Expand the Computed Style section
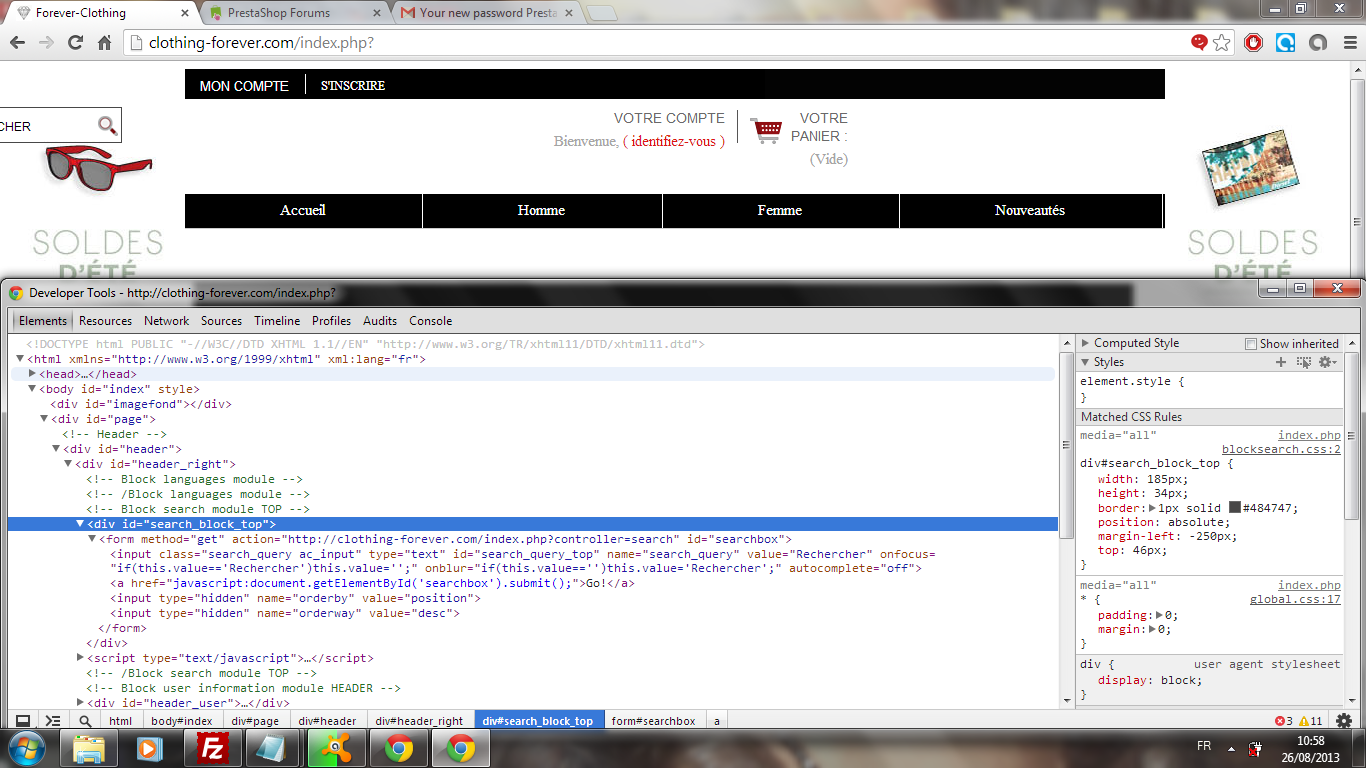The image size is (1366, 768). pos(1086,343)
